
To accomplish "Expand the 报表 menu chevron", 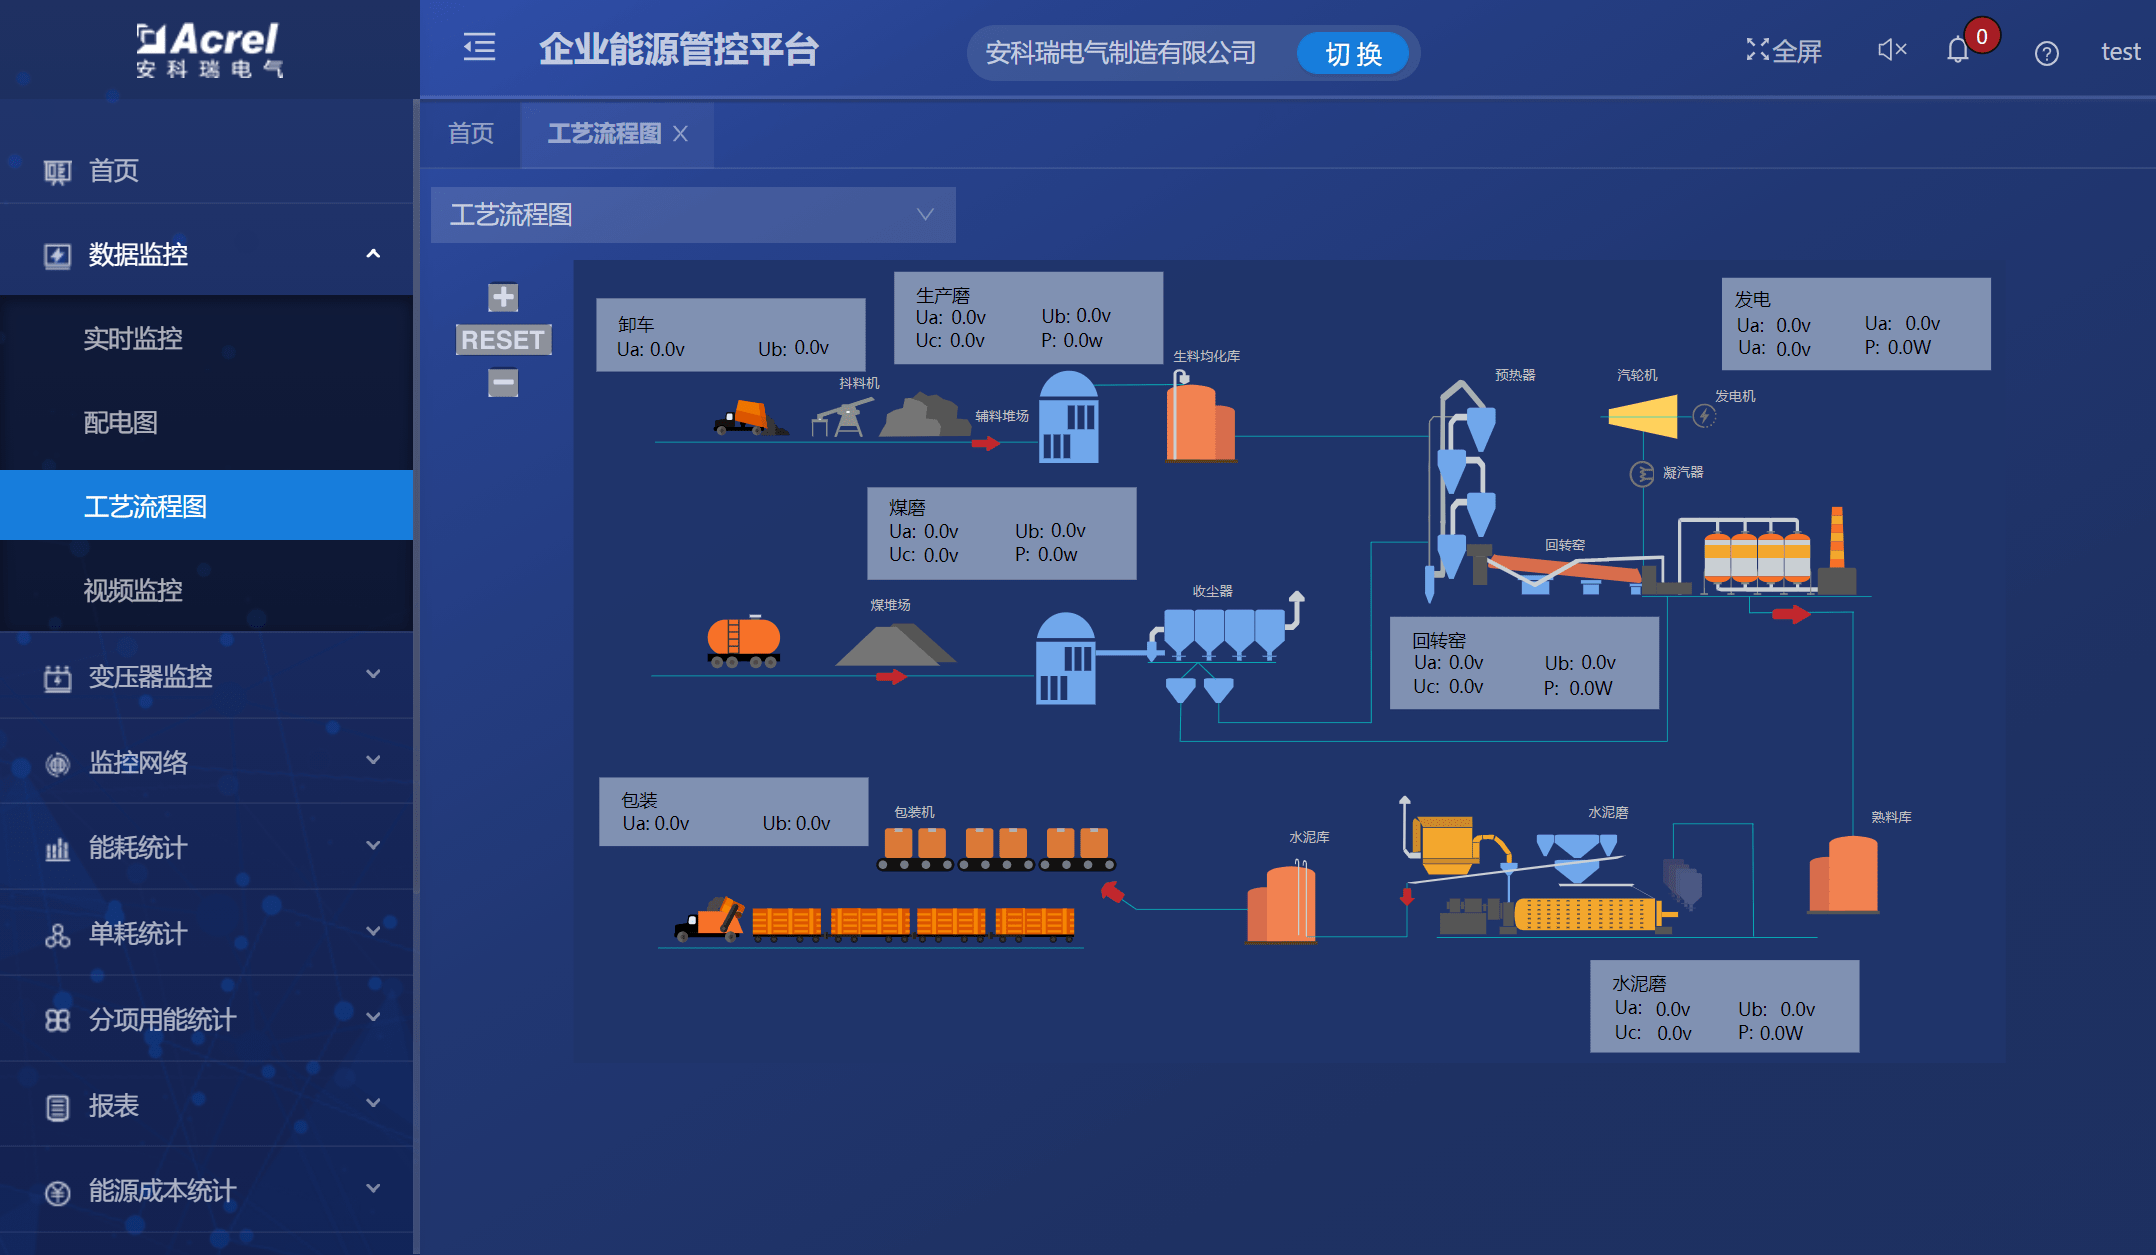I will coord(373,1104).
